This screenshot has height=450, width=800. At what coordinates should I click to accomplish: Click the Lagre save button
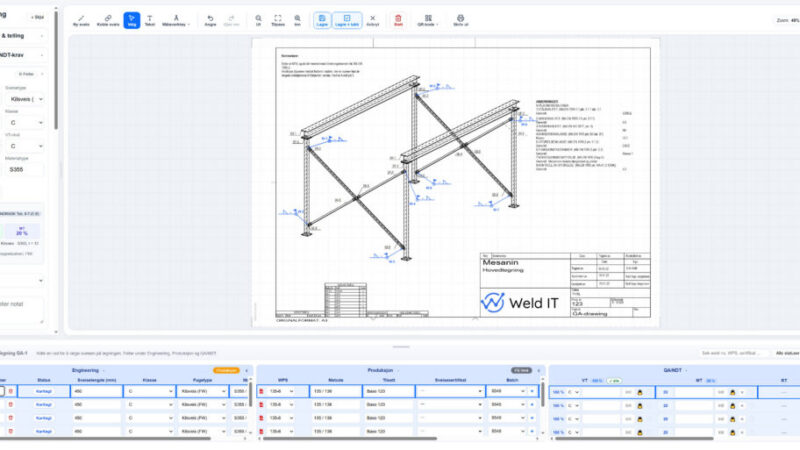coord(322,20)
